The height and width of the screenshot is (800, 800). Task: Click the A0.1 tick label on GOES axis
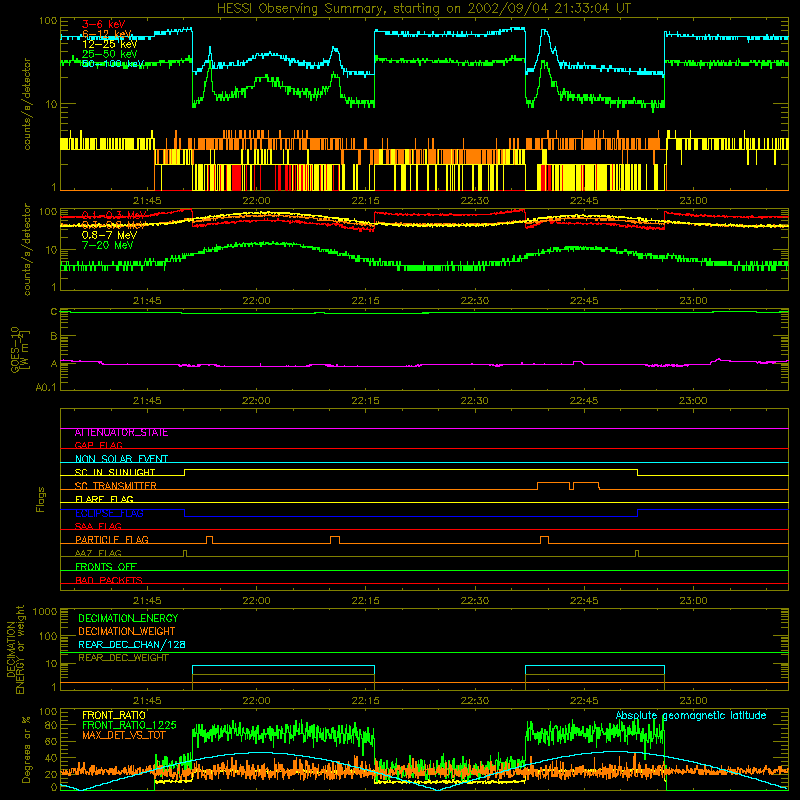coord(46,388)
